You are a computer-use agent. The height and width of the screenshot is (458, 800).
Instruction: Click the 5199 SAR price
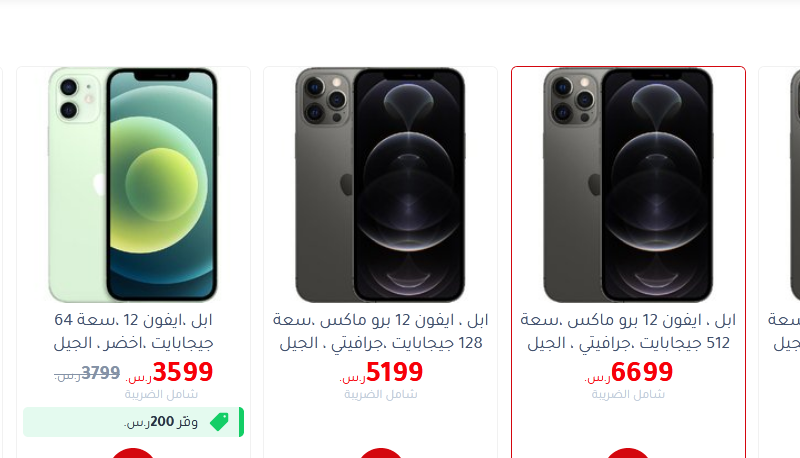coord(381,372)
